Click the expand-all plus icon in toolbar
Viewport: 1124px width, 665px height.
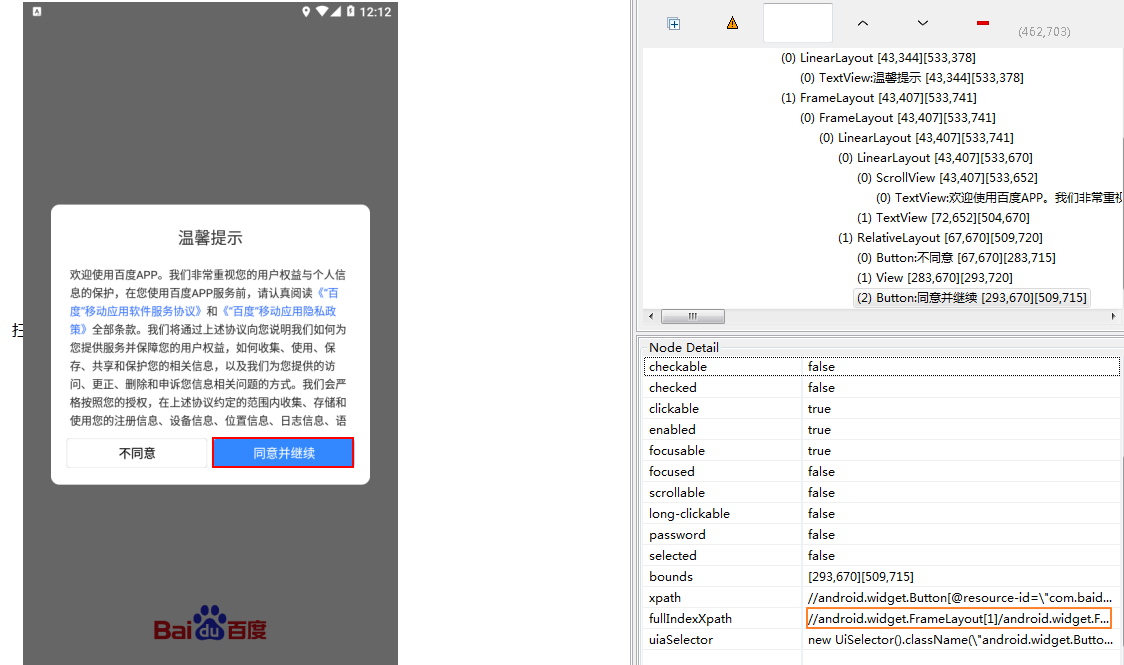[x=673, y=24]
